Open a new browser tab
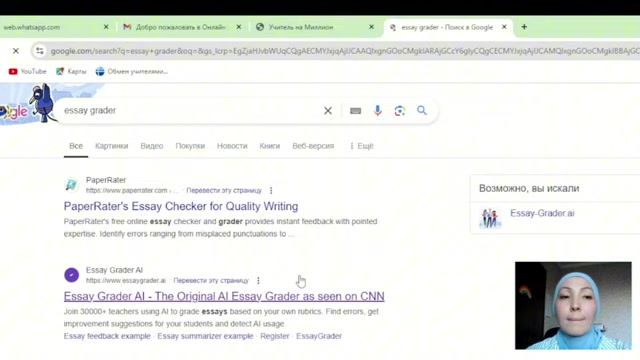This screenshot has height=360, width=640. coord(524,27)
